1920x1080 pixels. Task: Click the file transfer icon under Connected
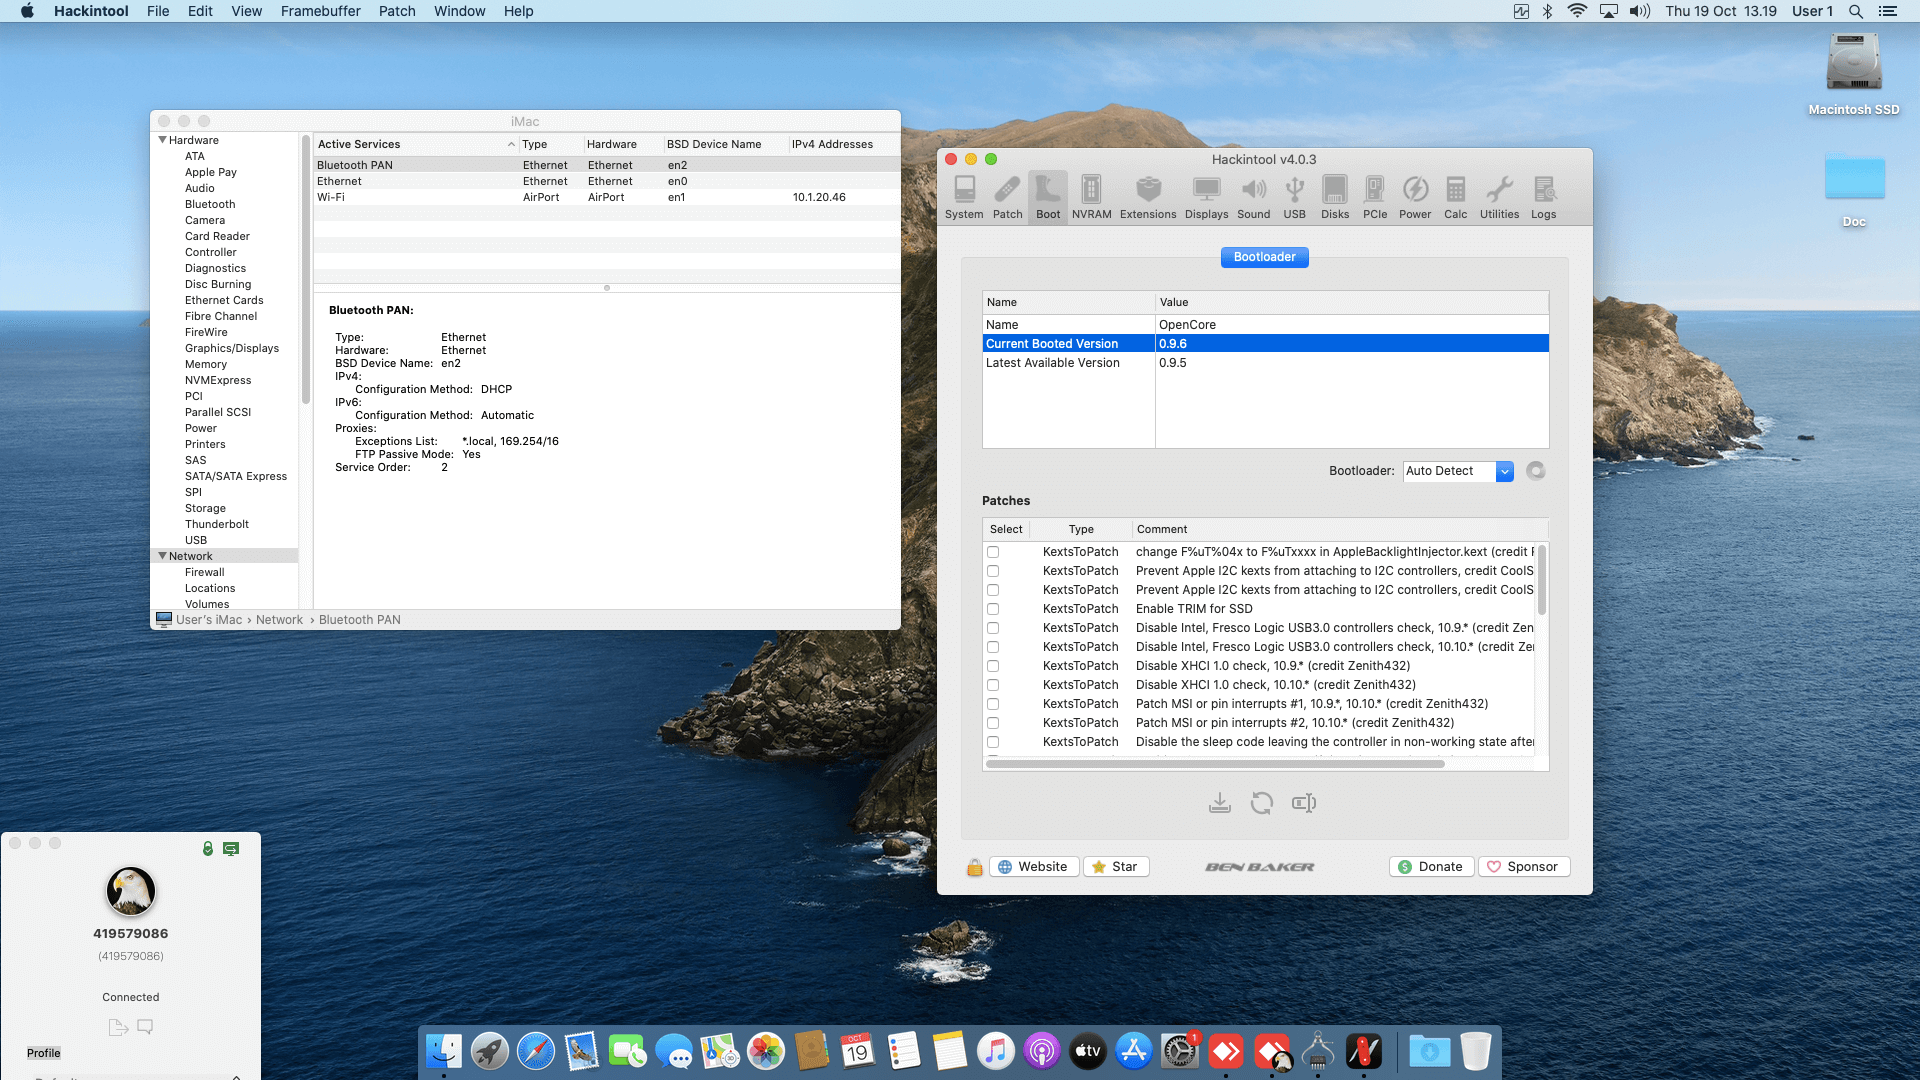pos(118,1027)
